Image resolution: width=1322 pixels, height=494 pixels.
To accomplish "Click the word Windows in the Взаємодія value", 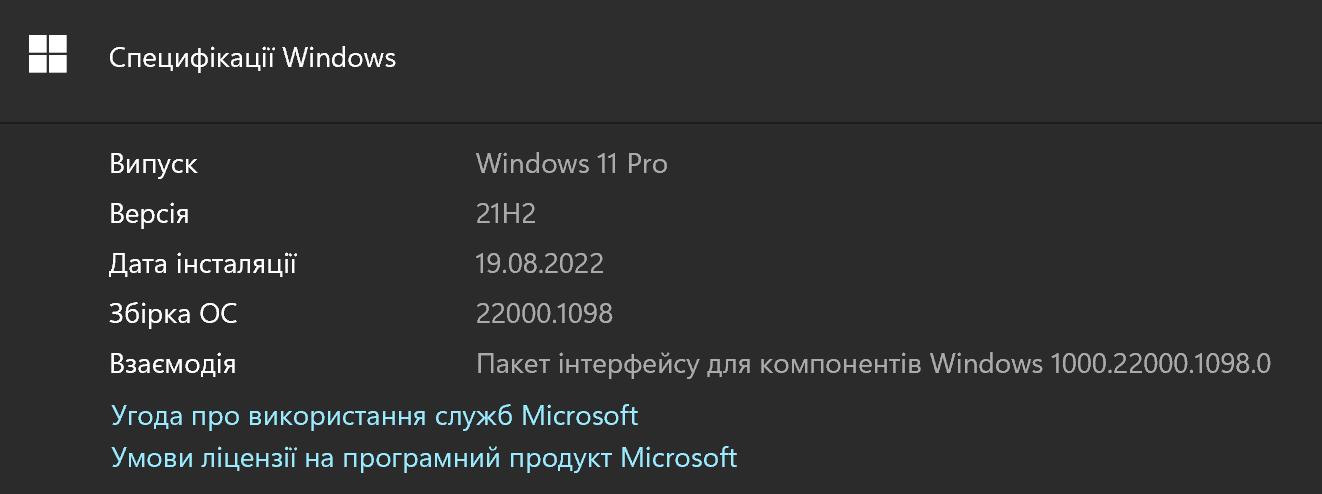I will 986,364.
